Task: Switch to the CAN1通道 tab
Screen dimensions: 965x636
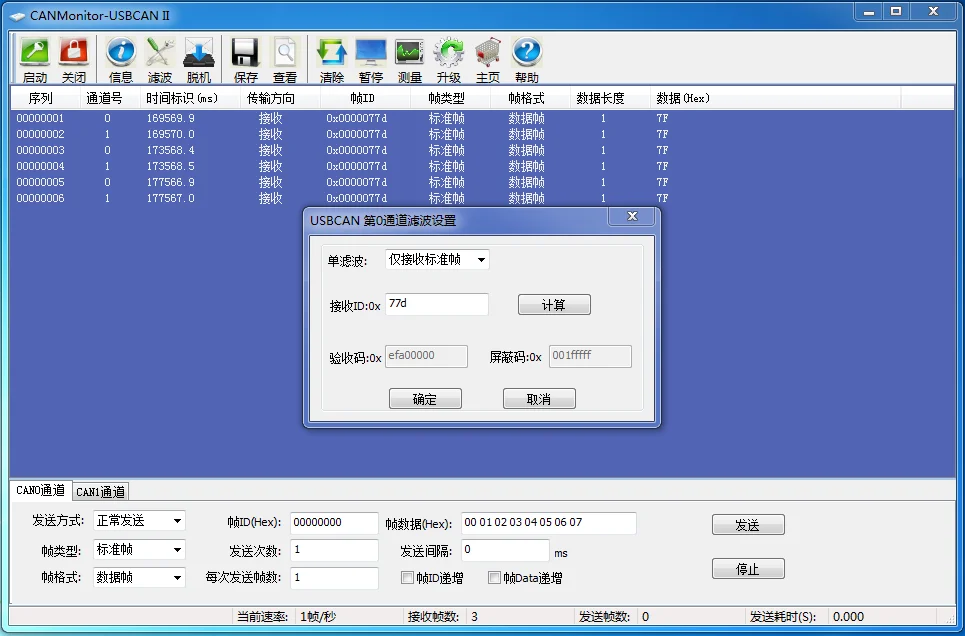Action: click(x=101, y=491)
